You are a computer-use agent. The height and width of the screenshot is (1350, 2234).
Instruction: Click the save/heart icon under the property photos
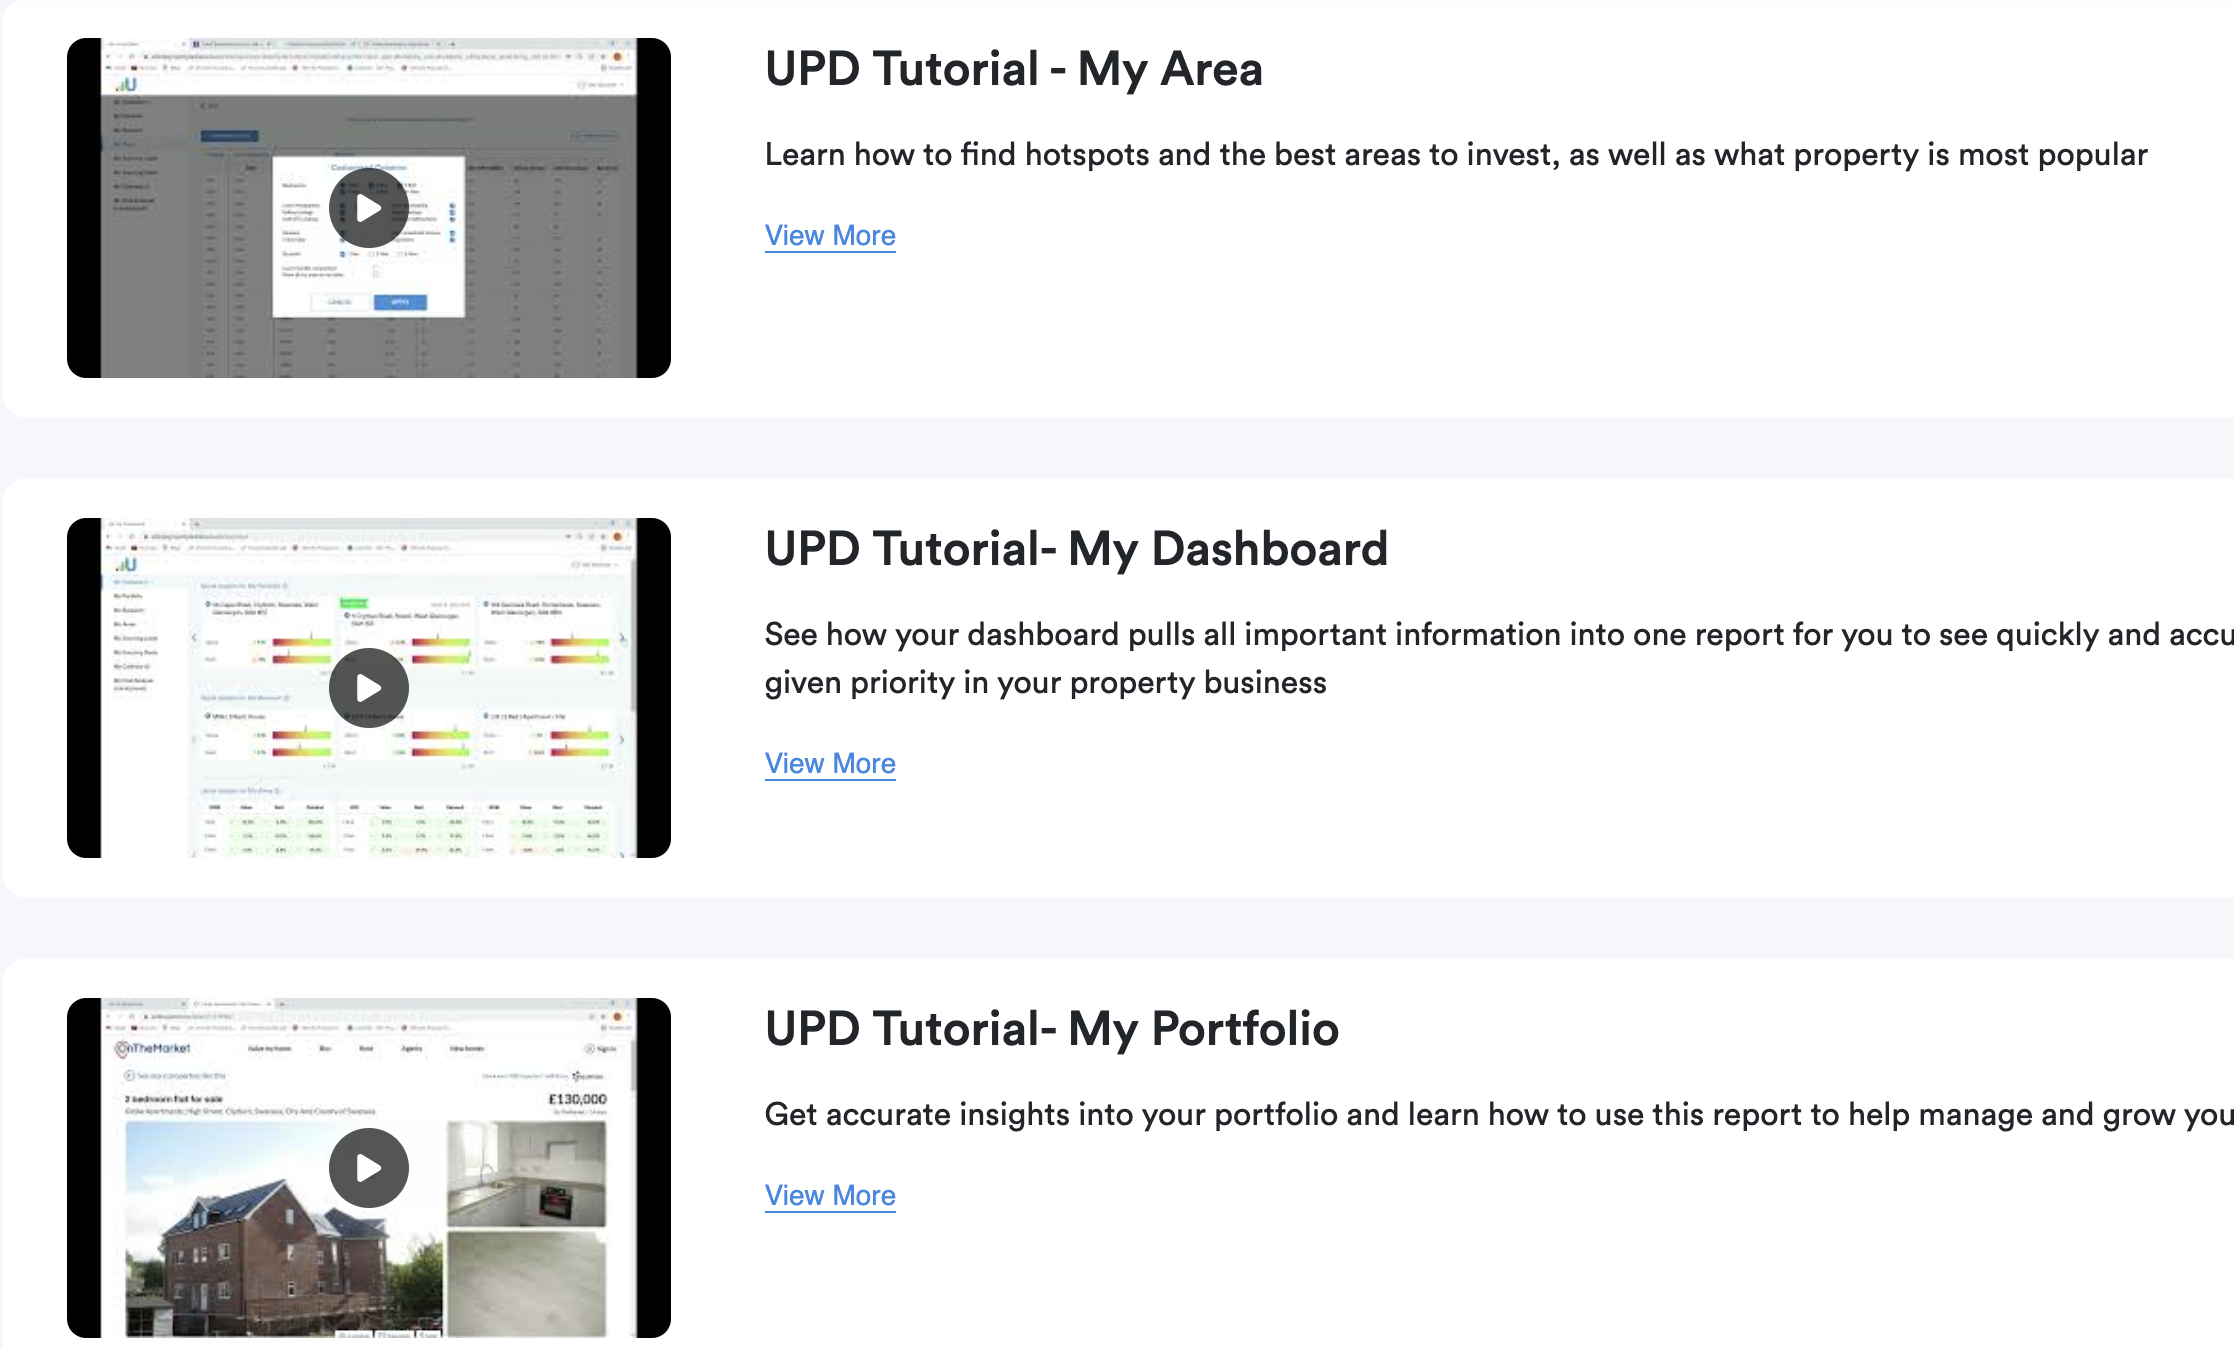pyautogui.click(x=429, y=1335)
